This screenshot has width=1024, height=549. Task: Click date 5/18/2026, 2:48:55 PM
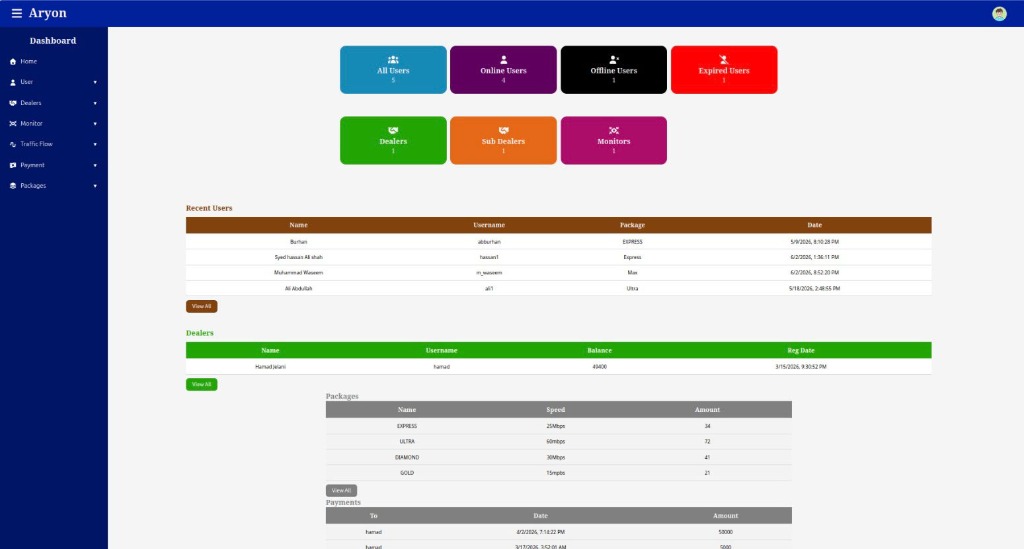click(814, 289)
